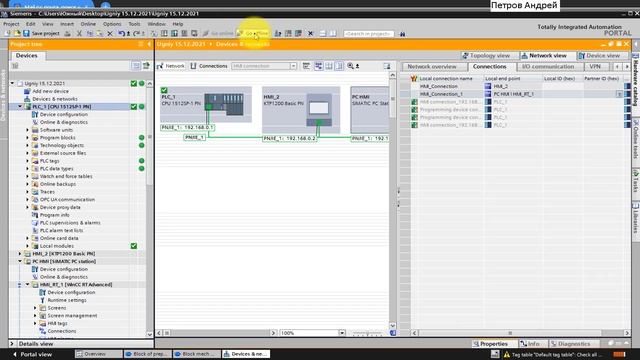Screen dimensions: 640x360
Task: Select the VPN tab
Action: (x=595, y=67)
